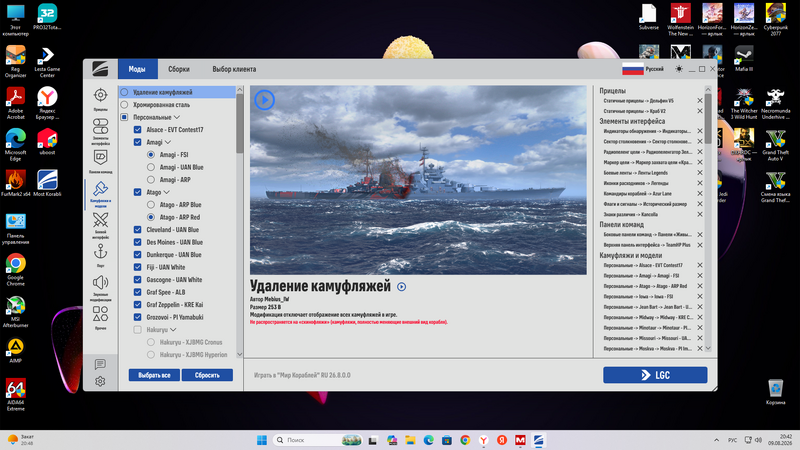Click the Поиск taskbar search field
The image size is (800, 450).
319,440
